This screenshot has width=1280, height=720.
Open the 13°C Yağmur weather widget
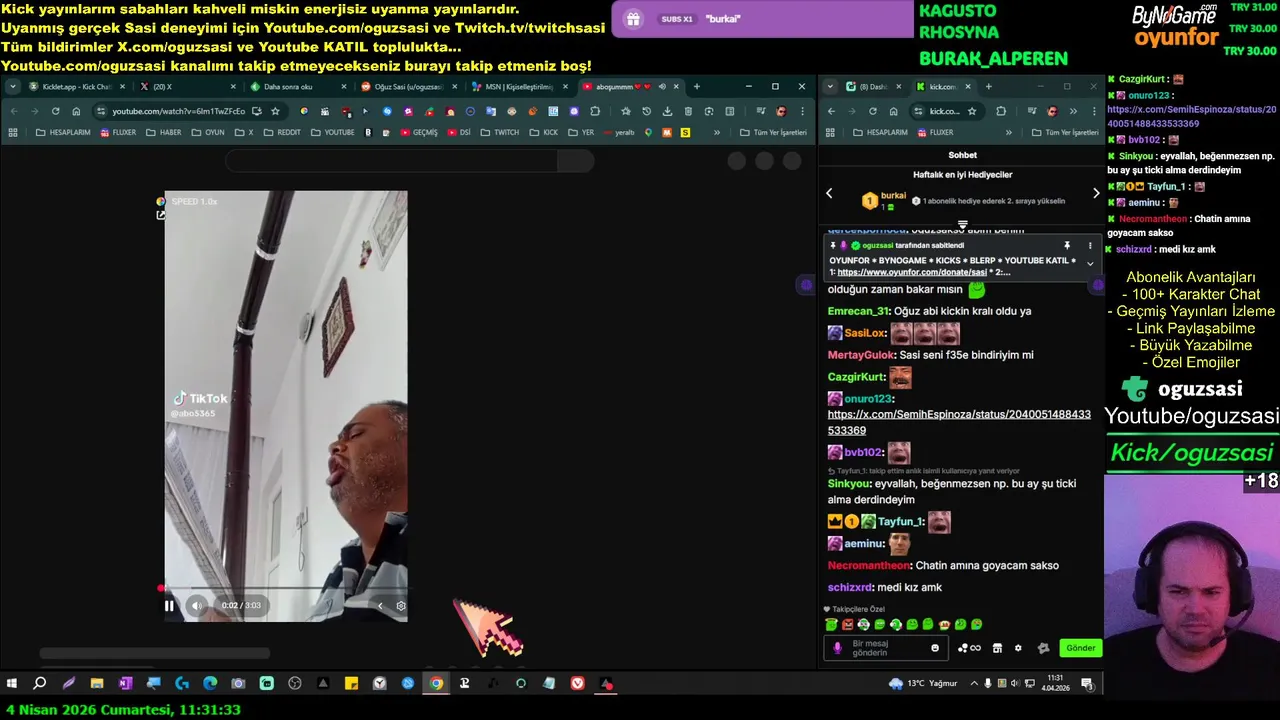click(923, 684)
